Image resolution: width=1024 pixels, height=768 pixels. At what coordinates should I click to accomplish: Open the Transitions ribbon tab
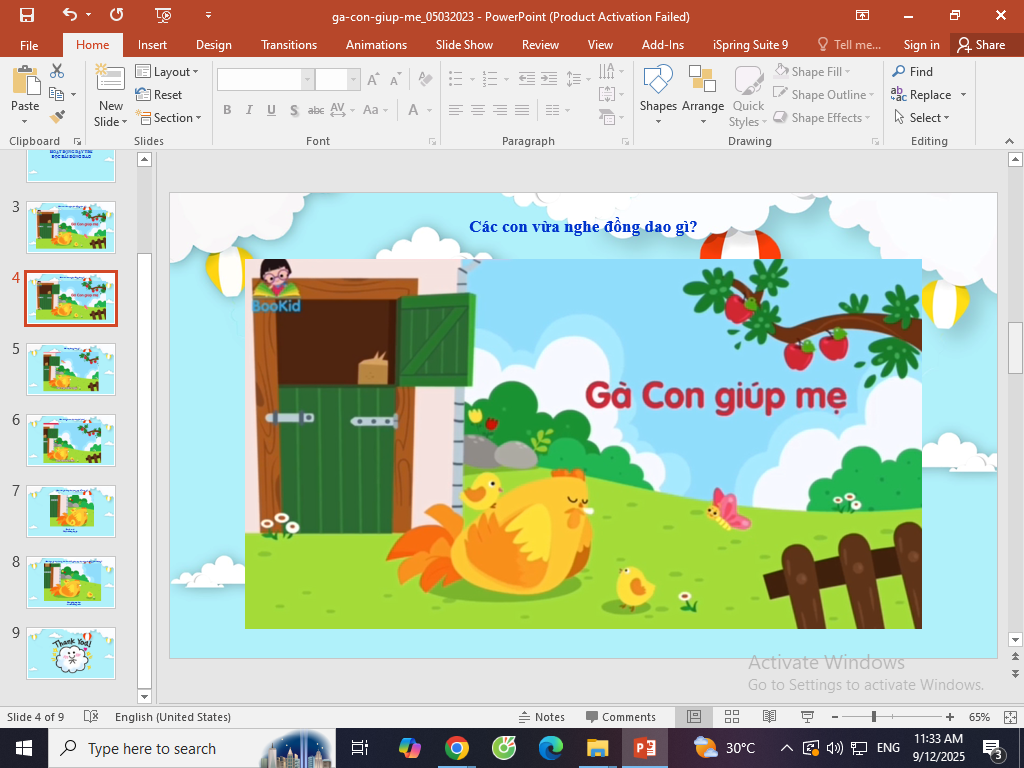point(288,45)
